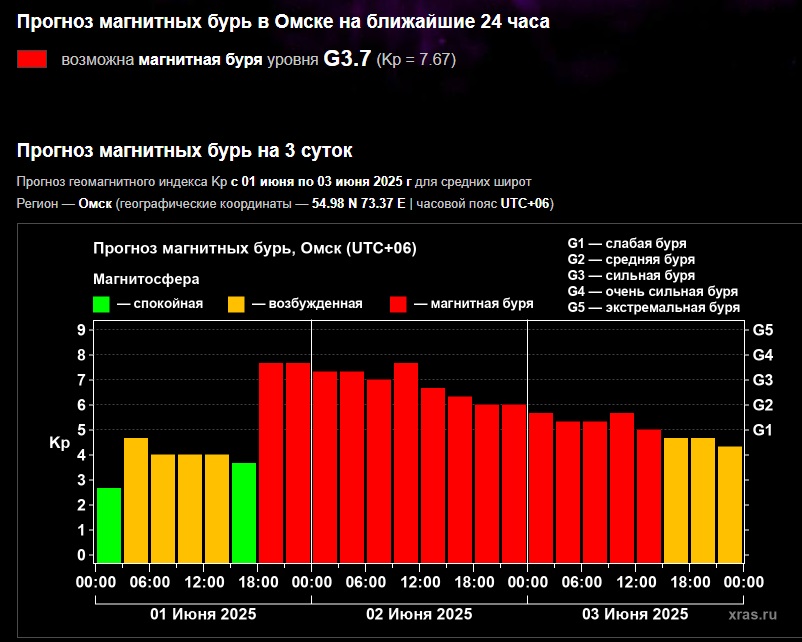The width and height of the screenshot is (802, 642).
Task: Click the green bar just before 18:00 June 1
Action: click(x=244, y=512)
